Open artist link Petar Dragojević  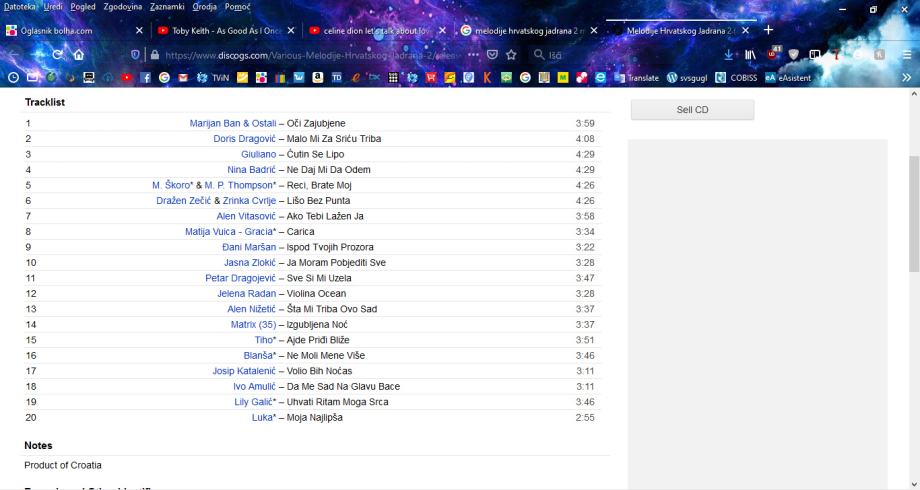pos(240,278)
